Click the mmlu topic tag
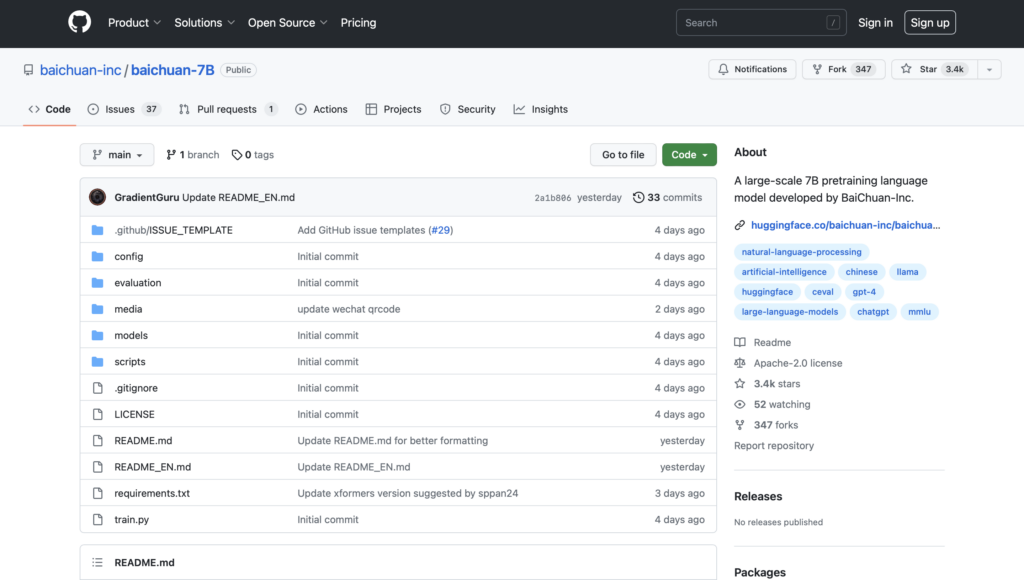The image size is (1024, 580). coord(919,312)
